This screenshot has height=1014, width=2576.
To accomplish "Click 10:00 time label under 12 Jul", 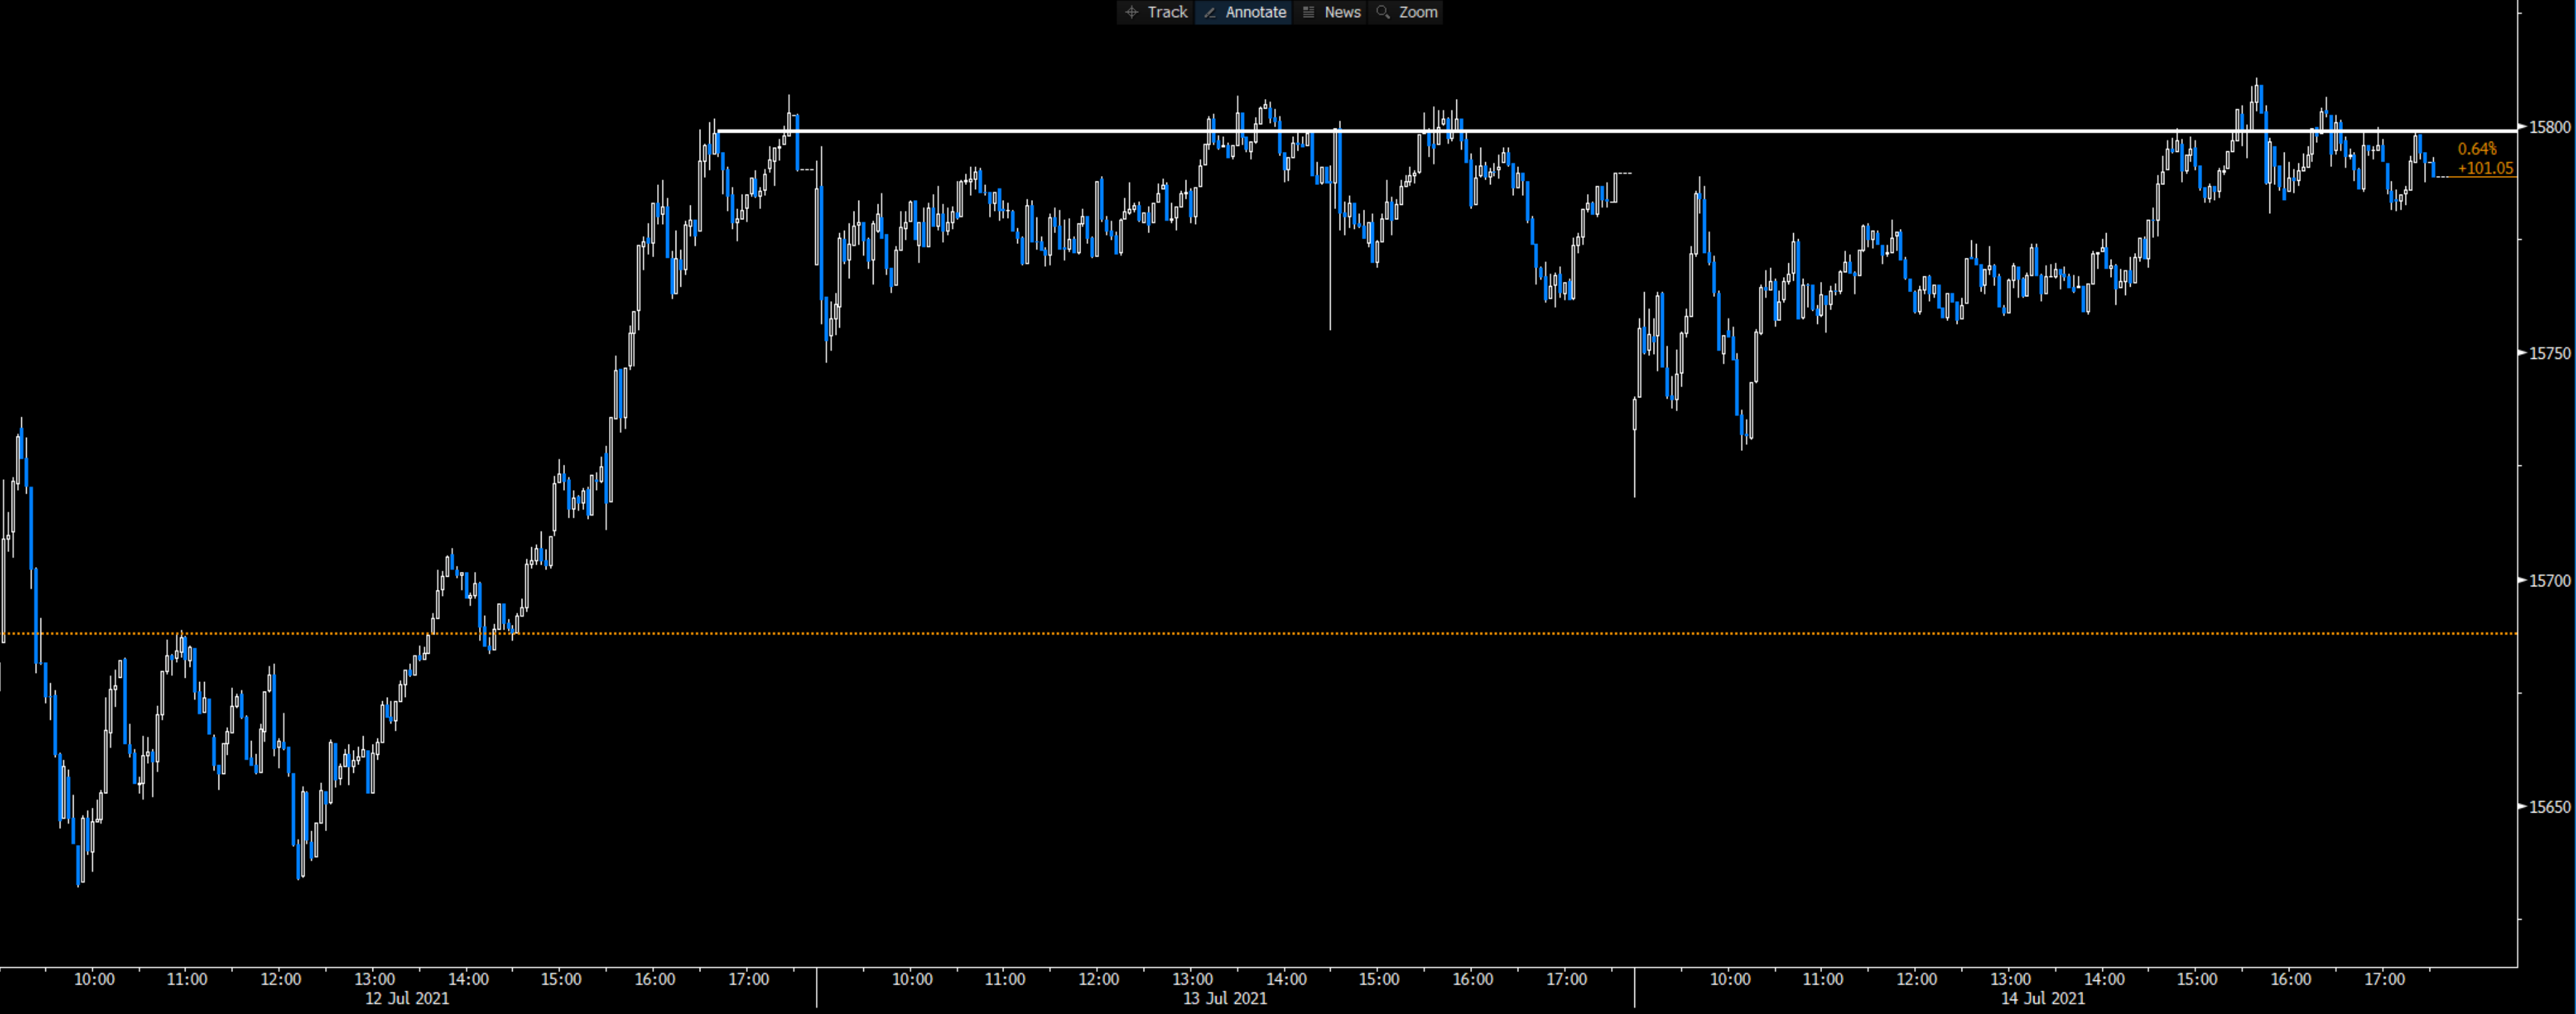I will click(x=94, y=979).
